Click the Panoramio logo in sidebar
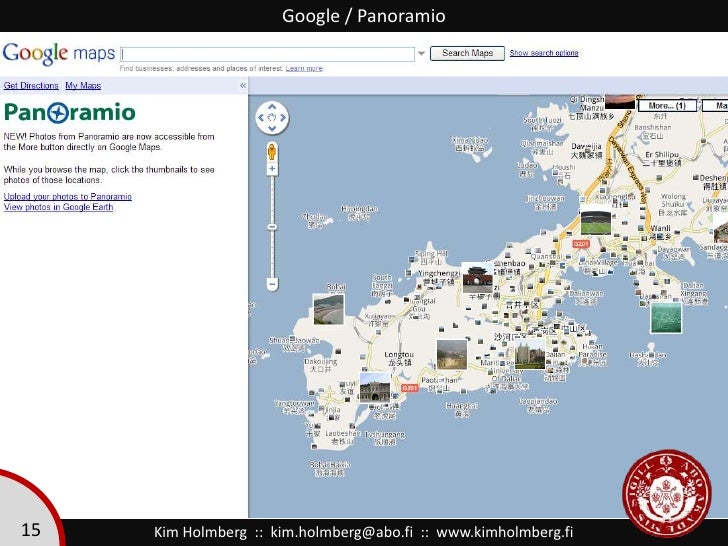728x546 pixels. [x=70, y=112]
